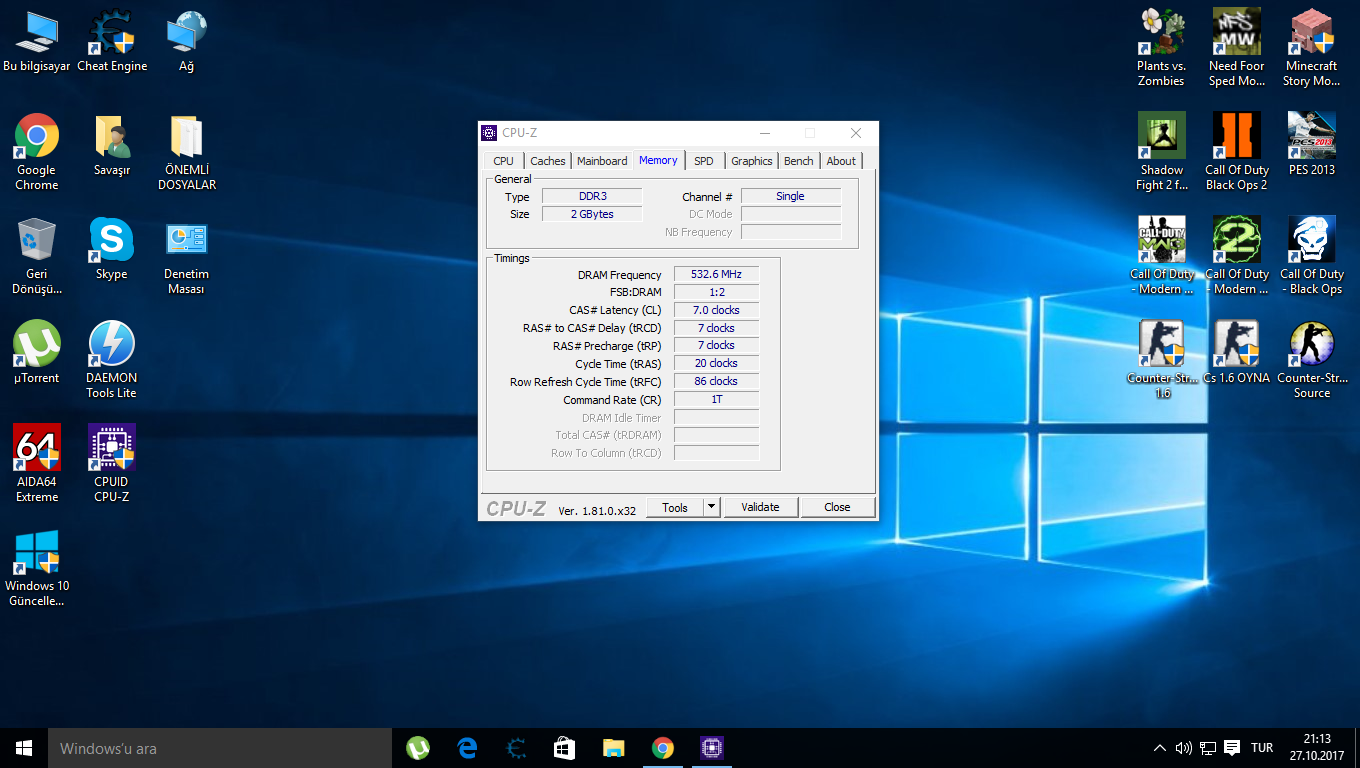Open the ÖNEMLİ DOSYALAR folder
This screenshot has height=768, width=1360.
(187, 152)
